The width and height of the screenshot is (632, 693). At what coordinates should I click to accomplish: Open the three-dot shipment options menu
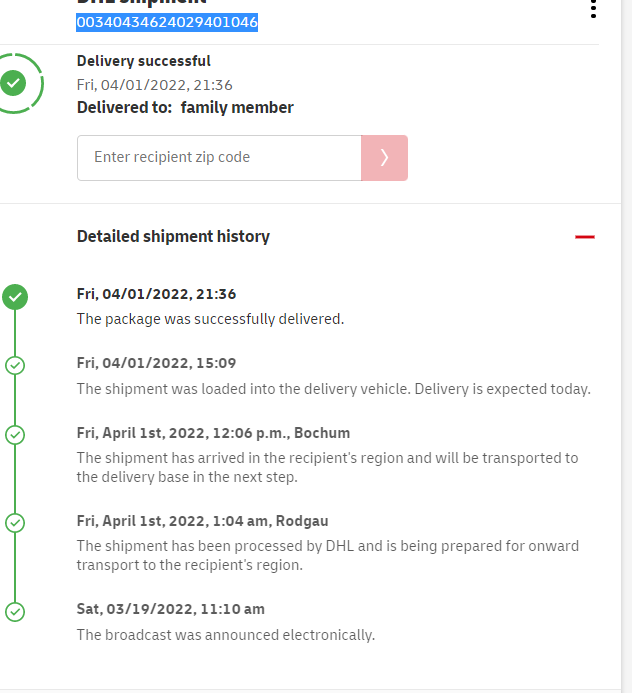[593, 9]
